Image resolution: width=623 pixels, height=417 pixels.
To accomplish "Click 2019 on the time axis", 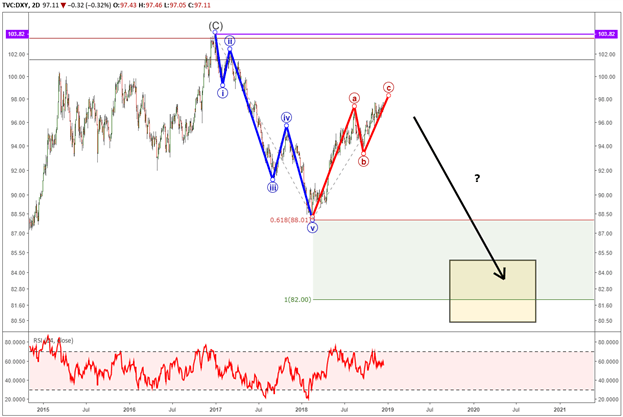I will tap(388, 409).
